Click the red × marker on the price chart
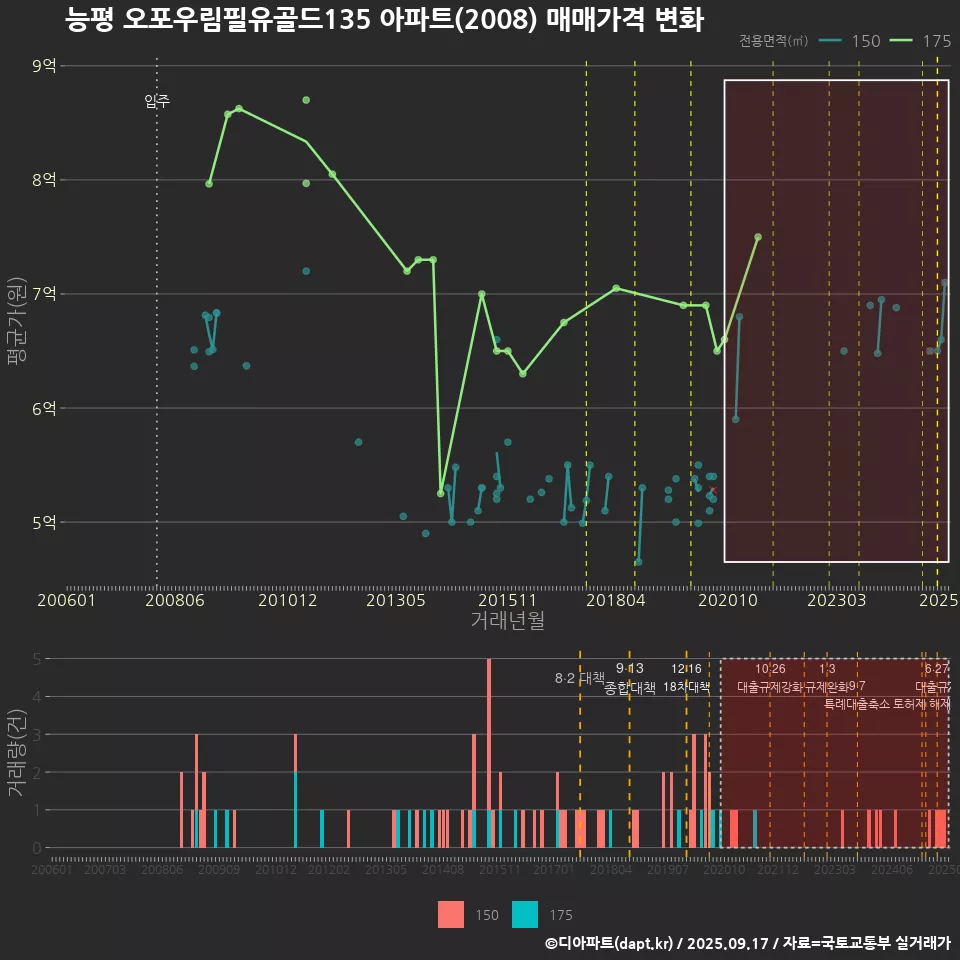The width and height of the screenshot is (960, 960). [x=712, y=487]
